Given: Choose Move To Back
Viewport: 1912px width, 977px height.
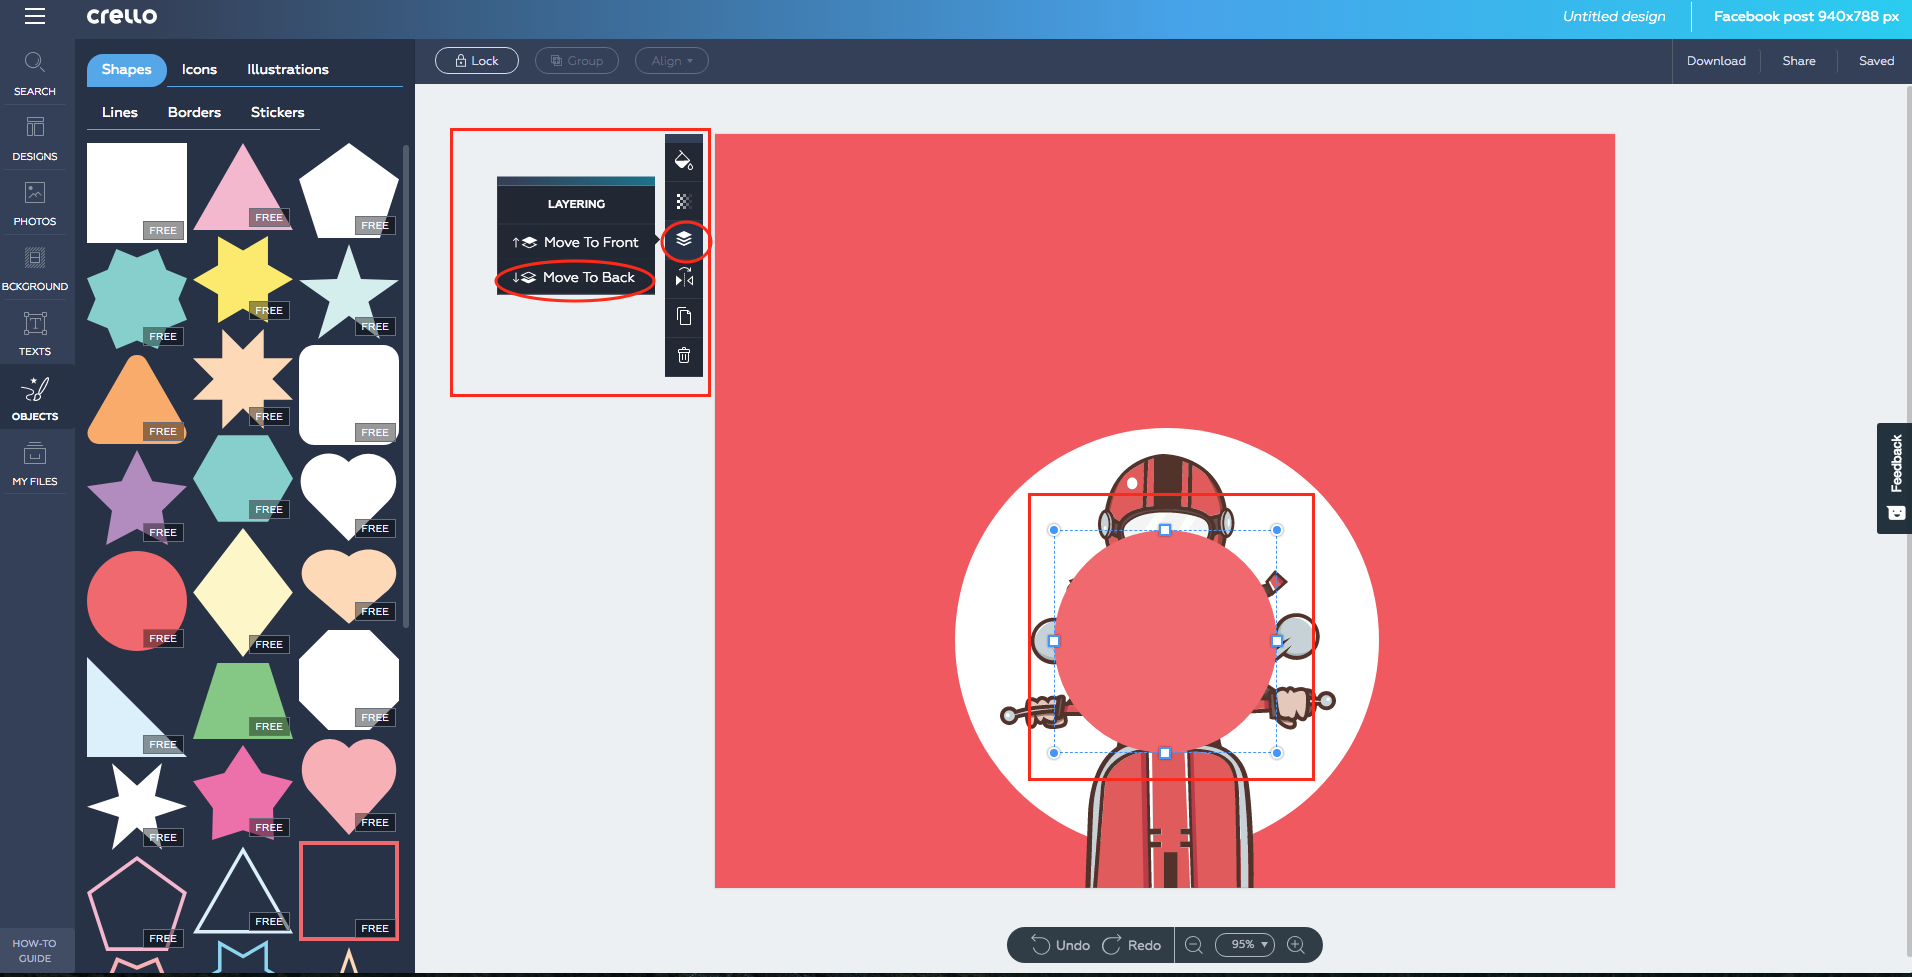Looking at the screenshot, I should coord(576,277).
